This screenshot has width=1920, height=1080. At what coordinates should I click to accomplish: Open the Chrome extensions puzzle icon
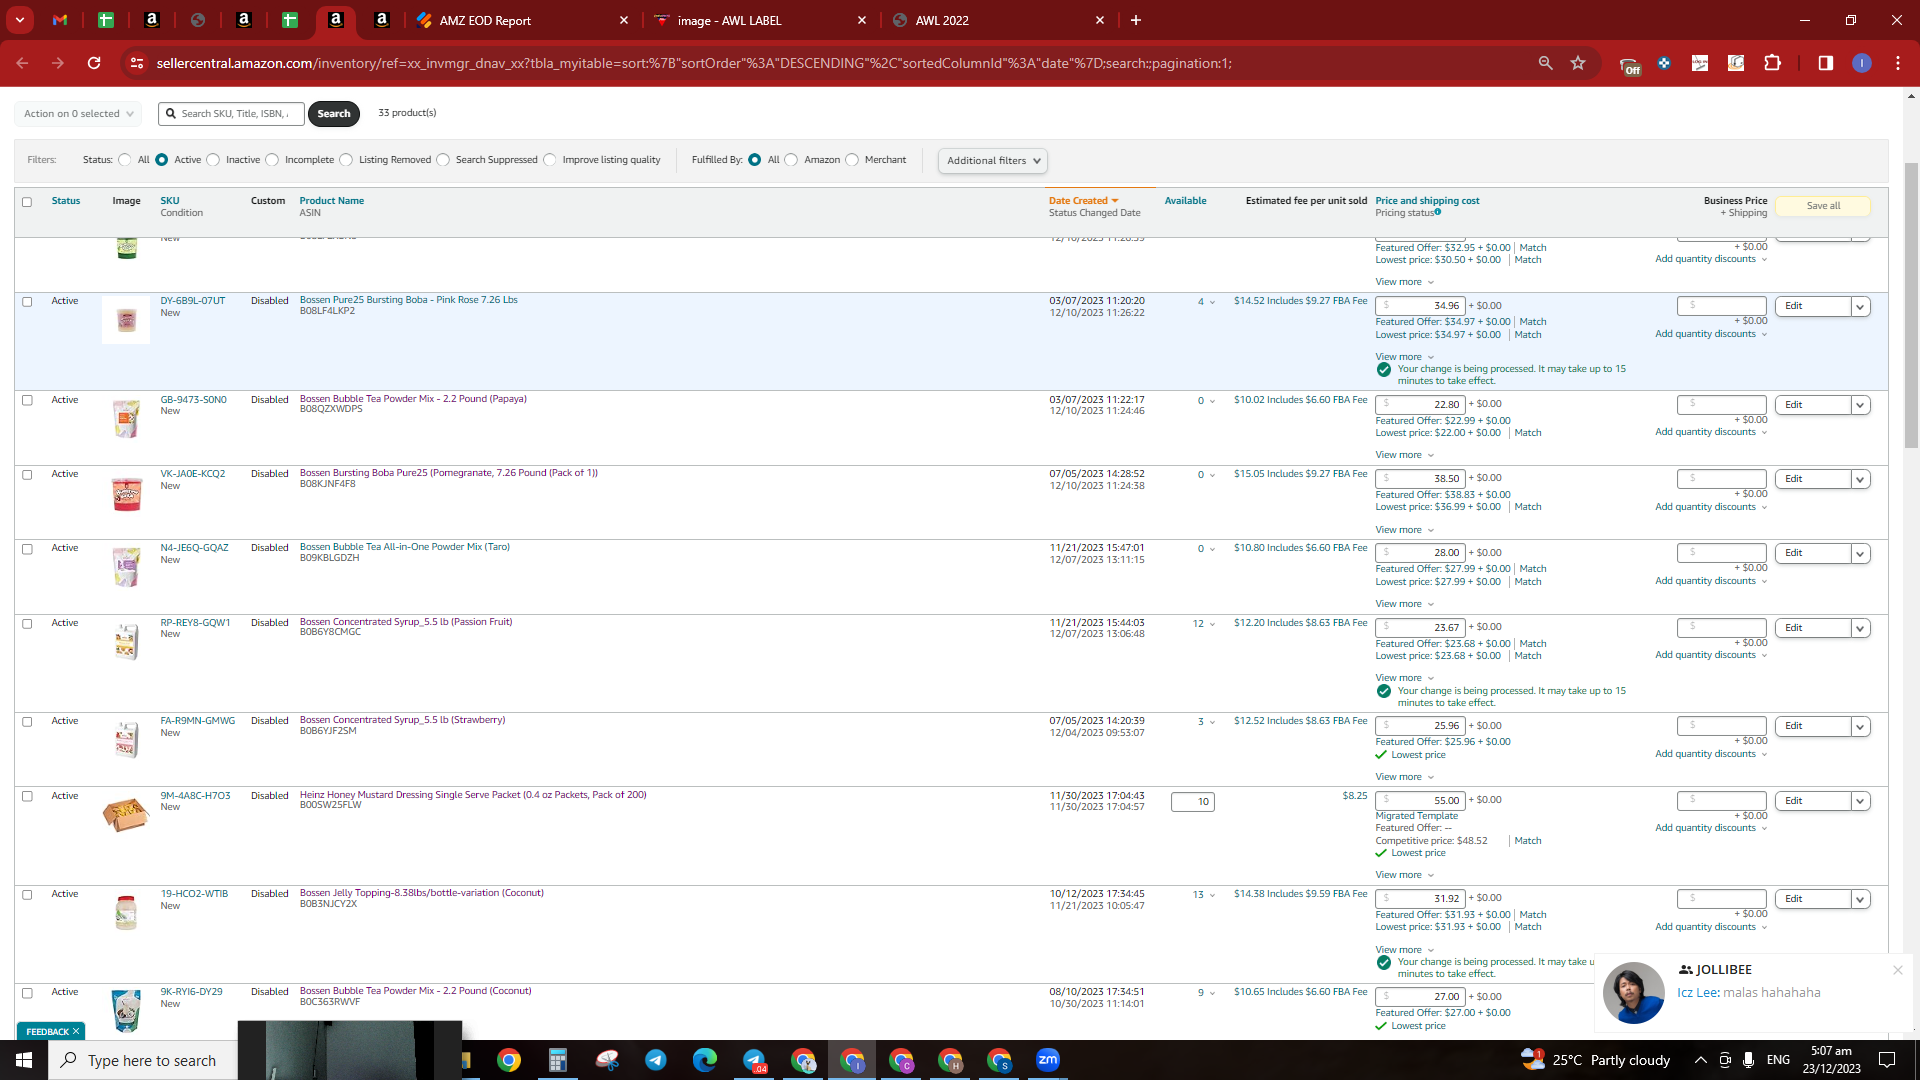tap(1772, 63)
